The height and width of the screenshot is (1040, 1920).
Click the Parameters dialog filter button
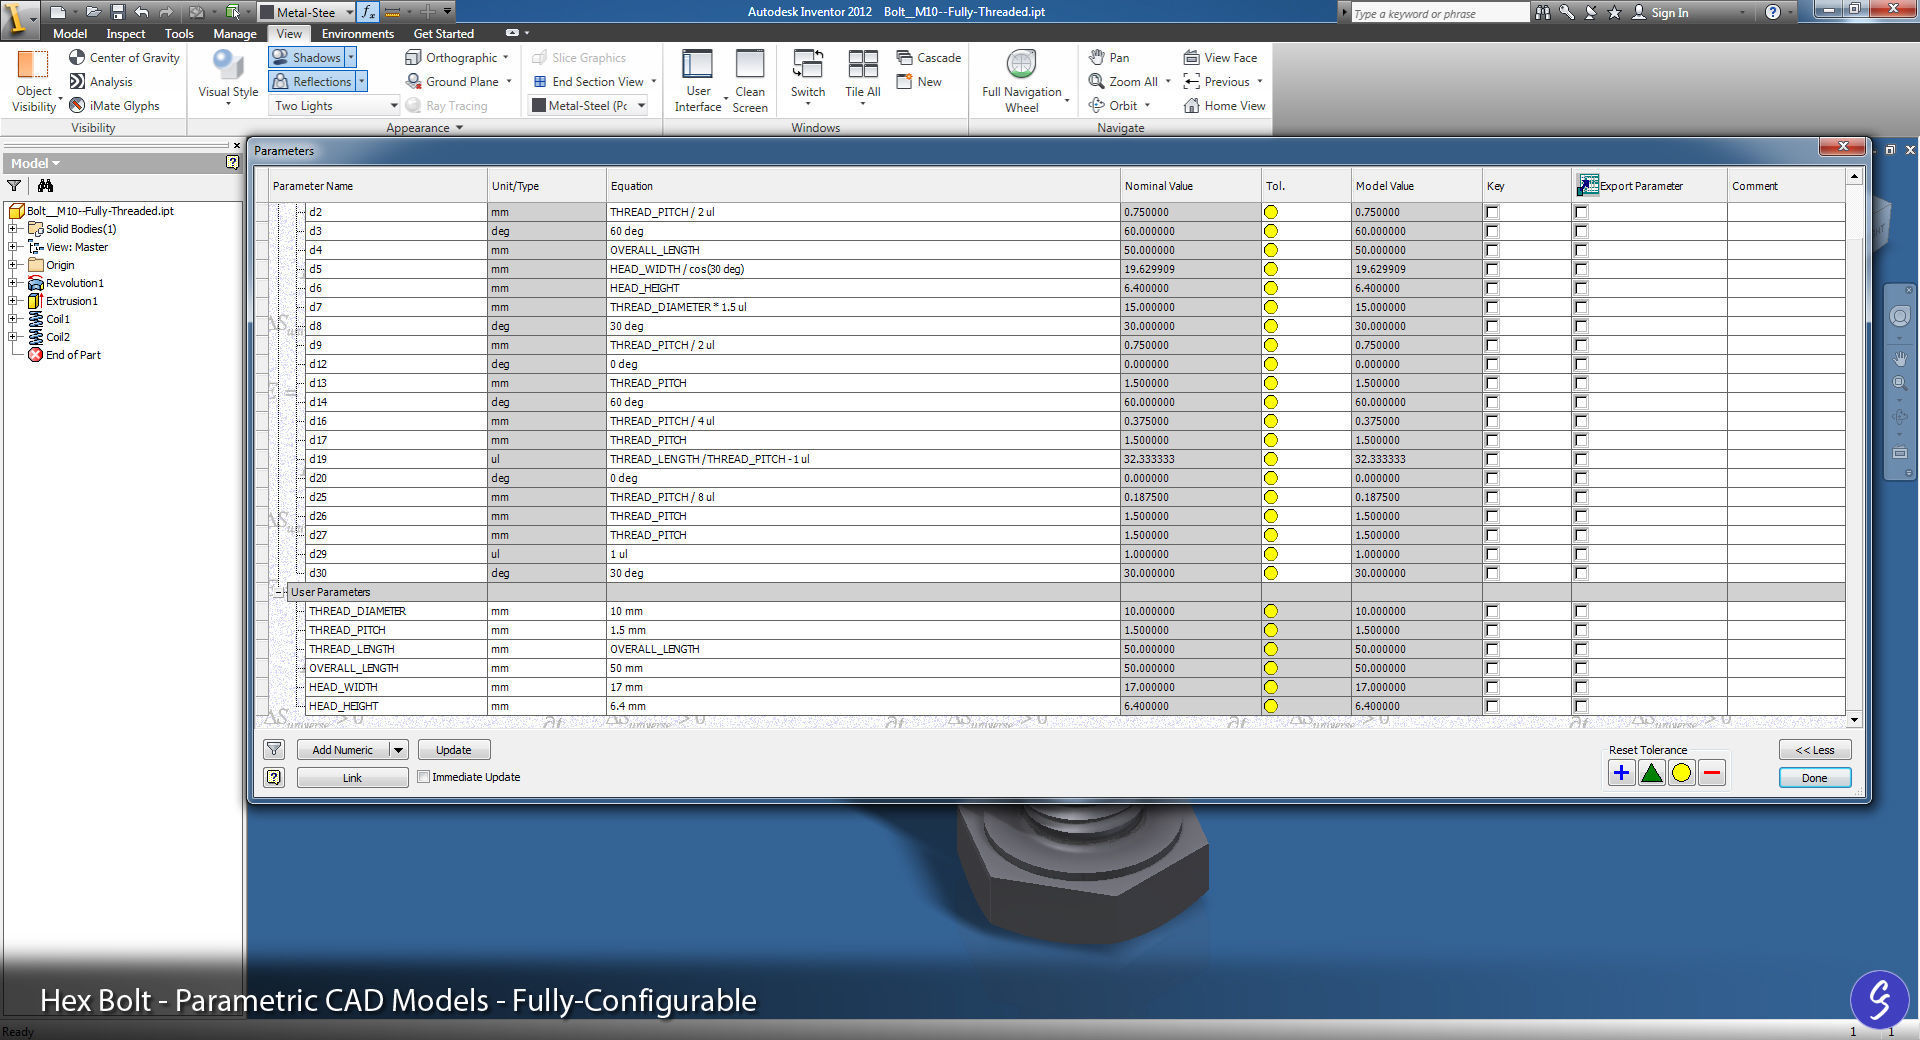point(274,749)
